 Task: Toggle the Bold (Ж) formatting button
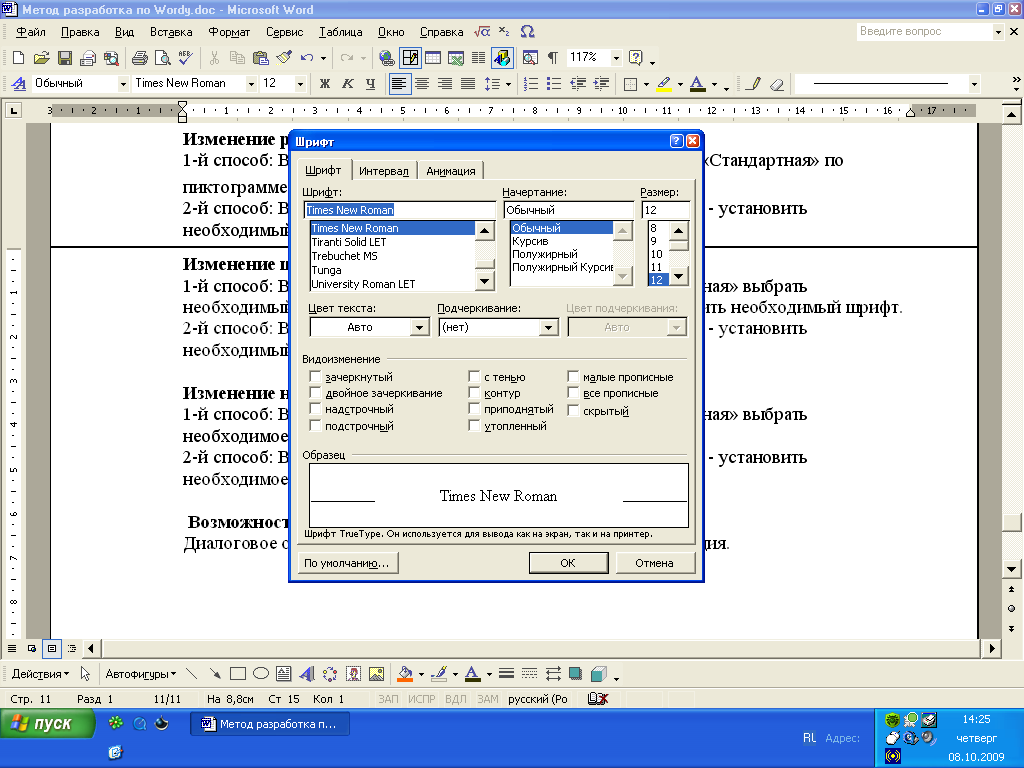point(324,84)
